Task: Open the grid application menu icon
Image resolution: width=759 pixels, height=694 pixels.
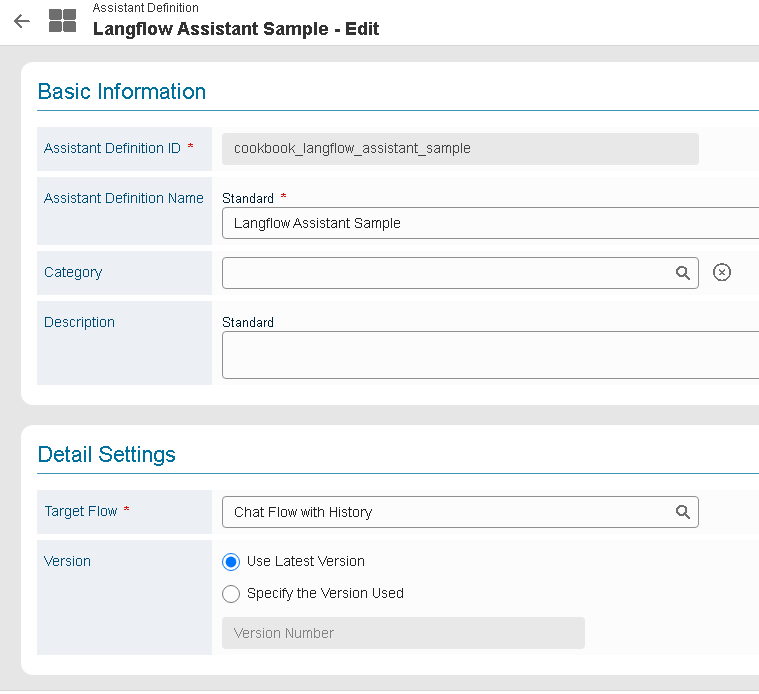Action: [x=62, y=21]
